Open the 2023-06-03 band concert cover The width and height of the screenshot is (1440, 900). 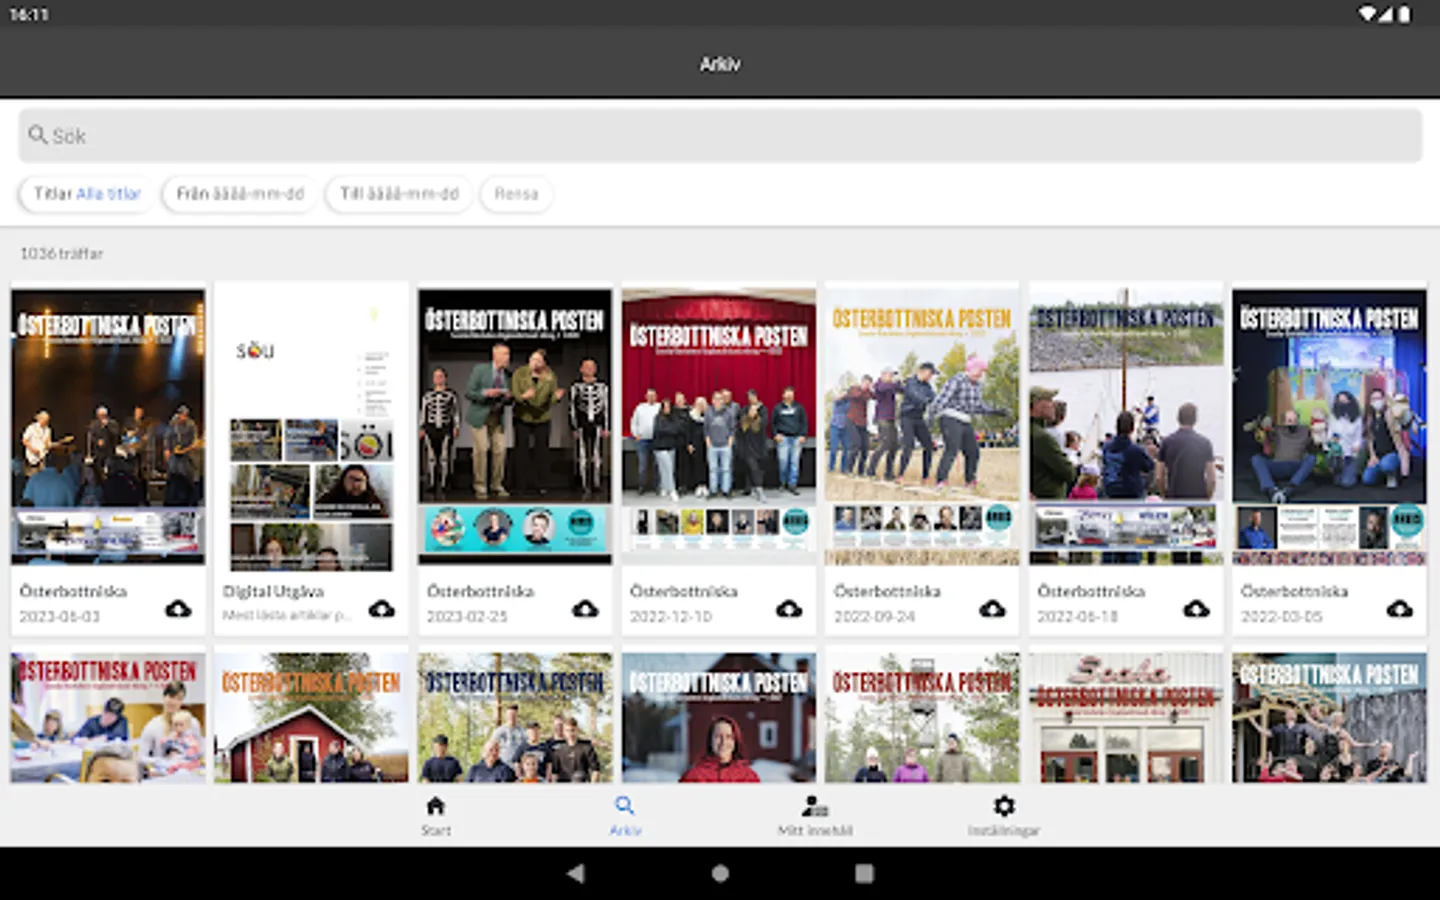(108, 427)
